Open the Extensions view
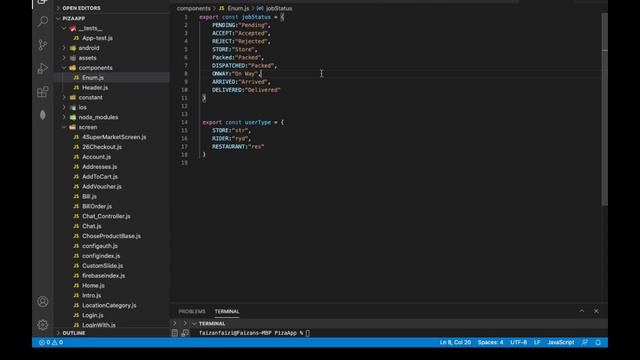This screenshot has height=360, width=640. 42,92
